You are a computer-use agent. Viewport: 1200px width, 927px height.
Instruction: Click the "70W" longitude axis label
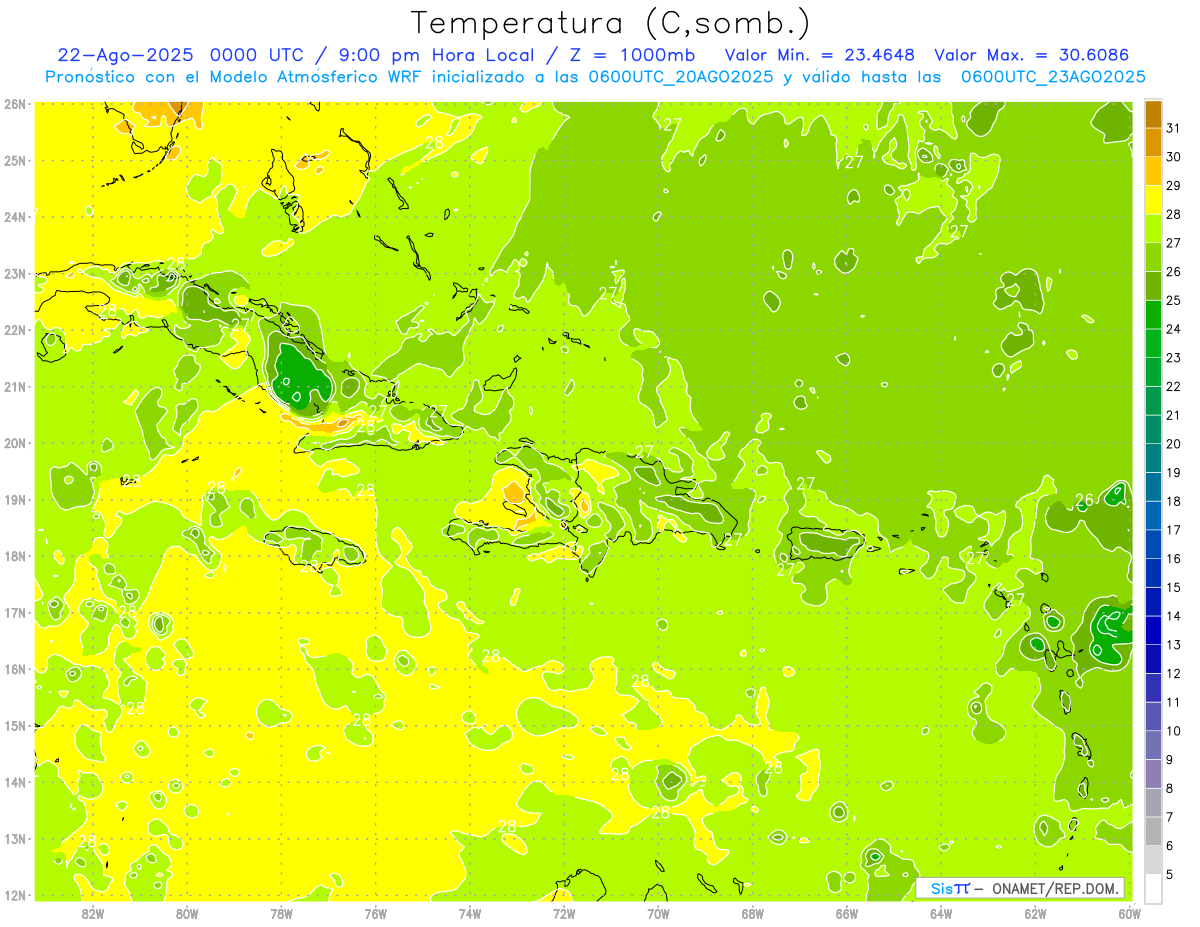click(658, 913)
